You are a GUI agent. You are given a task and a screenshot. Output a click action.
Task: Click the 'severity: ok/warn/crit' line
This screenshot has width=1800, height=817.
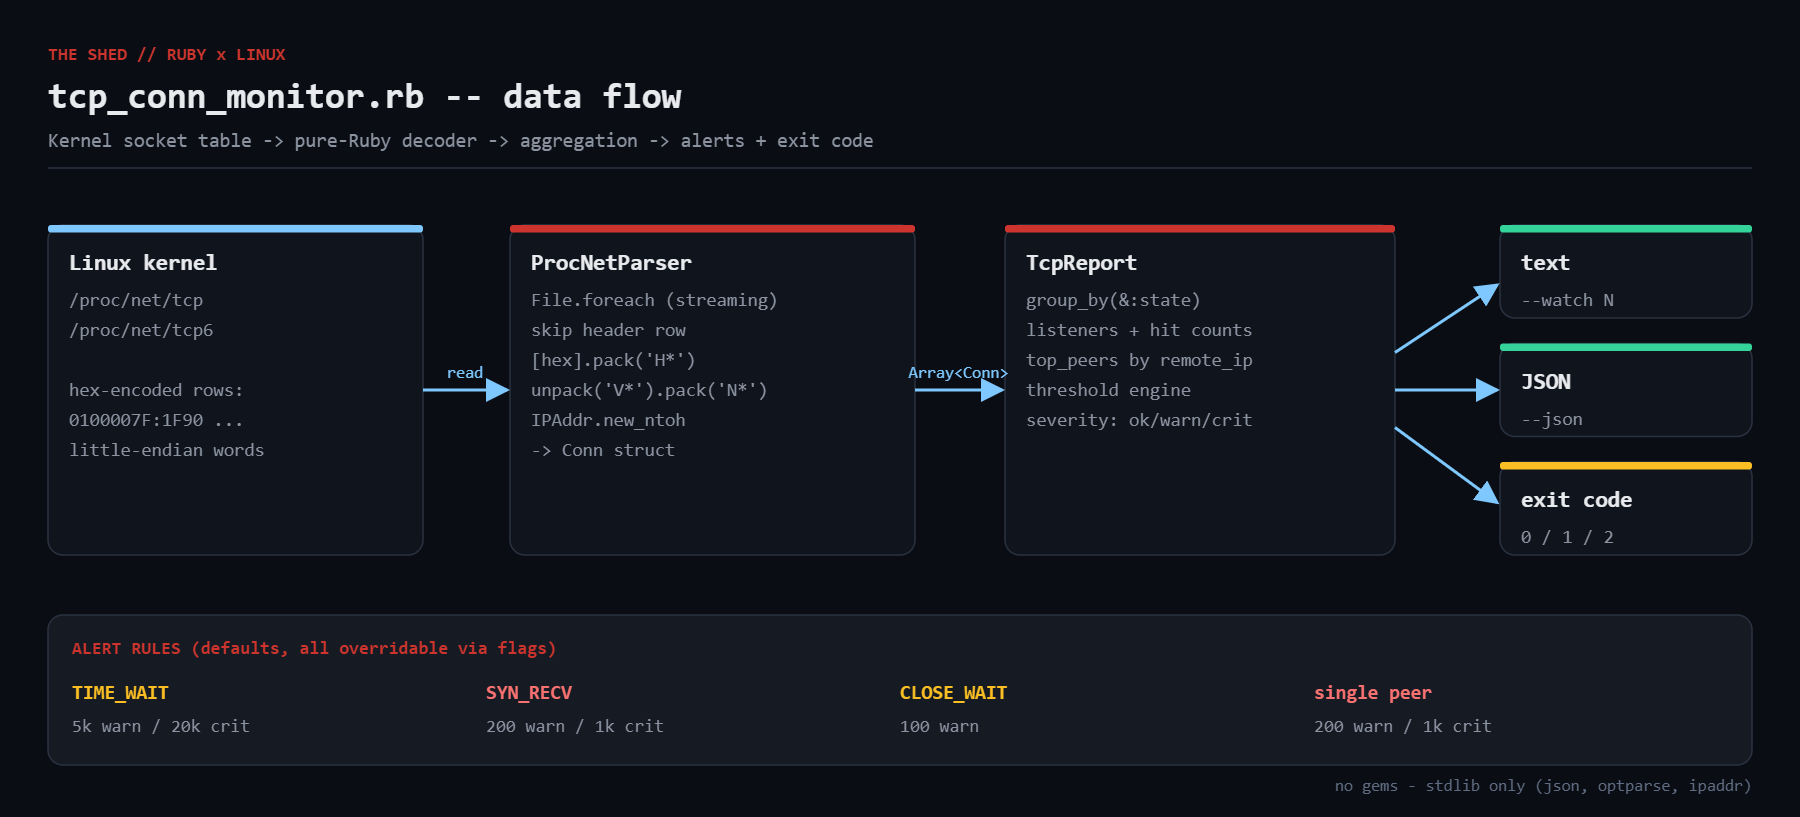coord(1139,420)
